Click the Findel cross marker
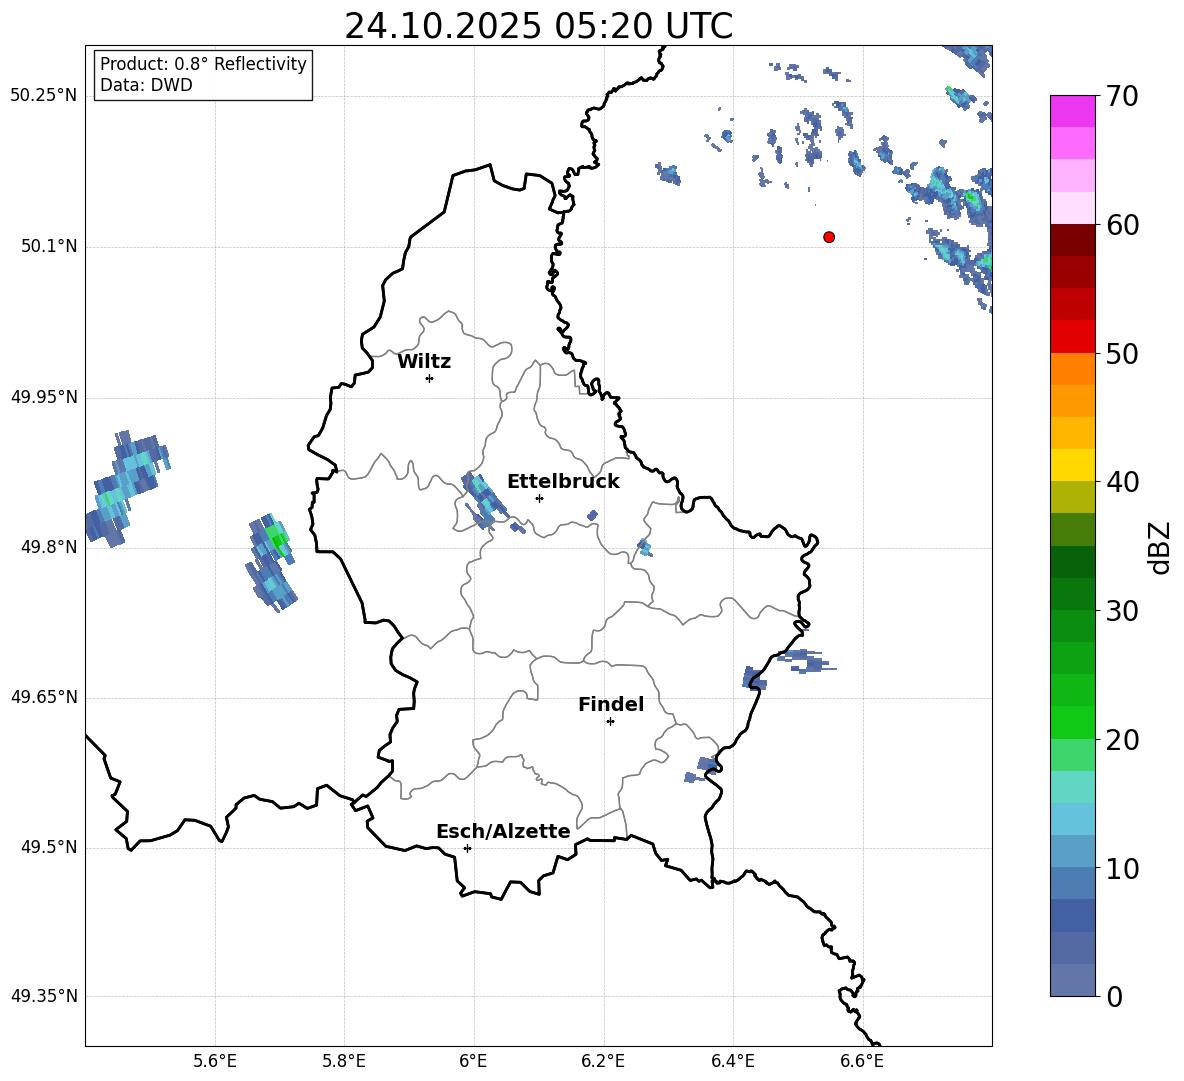1184x1081 pixels. [610, 722]
